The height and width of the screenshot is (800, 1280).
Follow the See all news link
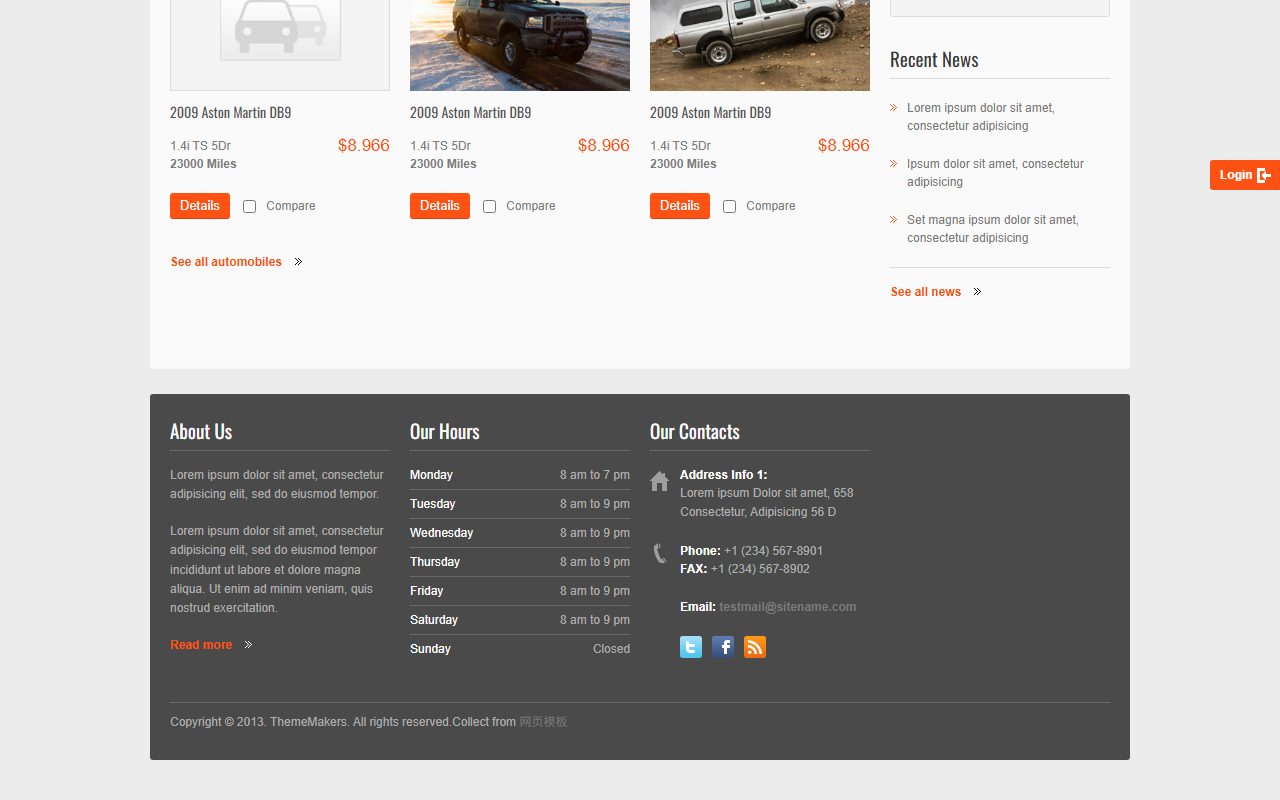926,292
